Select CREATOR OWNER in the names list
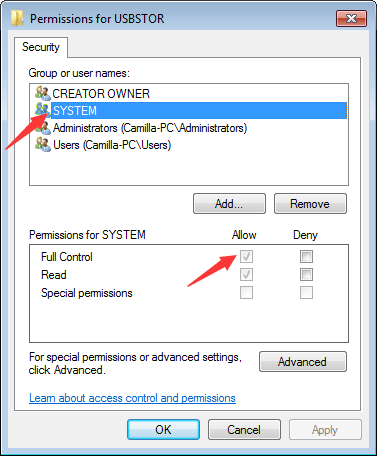The width and height of the screenshot is (377, 456). [x=101, y=93]
